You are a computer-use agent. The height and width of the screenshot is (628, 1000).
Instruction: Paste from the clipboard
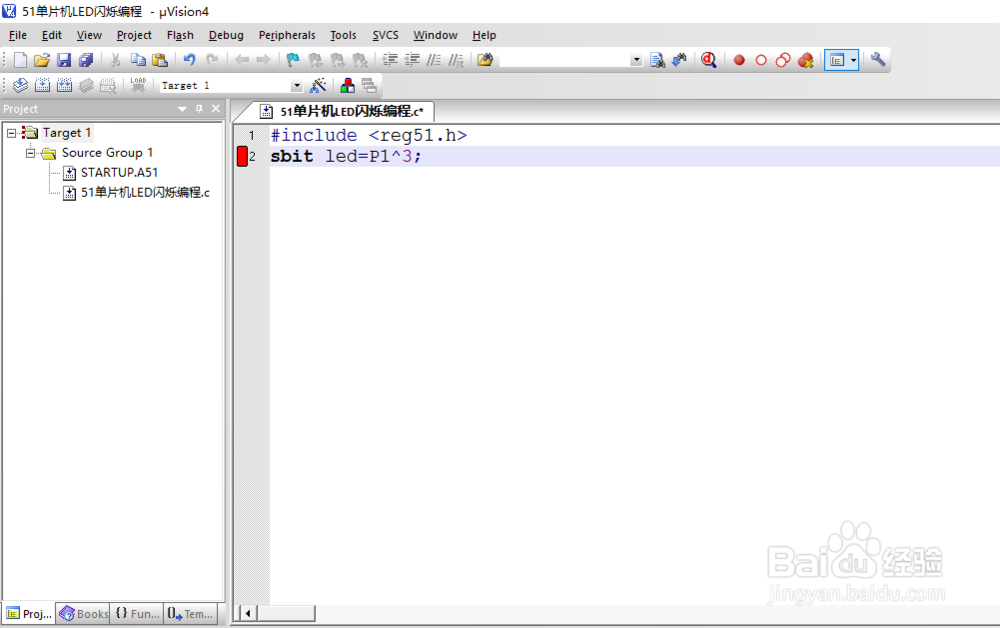pos(159,60)
